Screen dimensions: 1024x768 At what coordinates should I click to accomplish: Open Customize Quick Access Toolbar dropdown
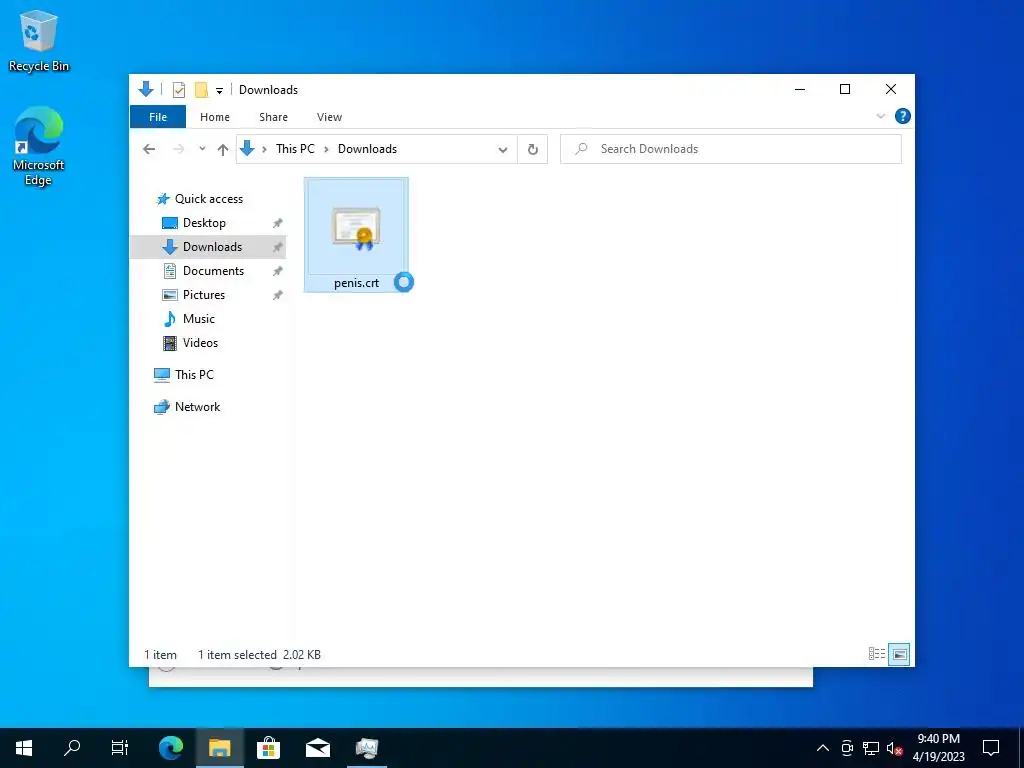[x=219, y=90]
